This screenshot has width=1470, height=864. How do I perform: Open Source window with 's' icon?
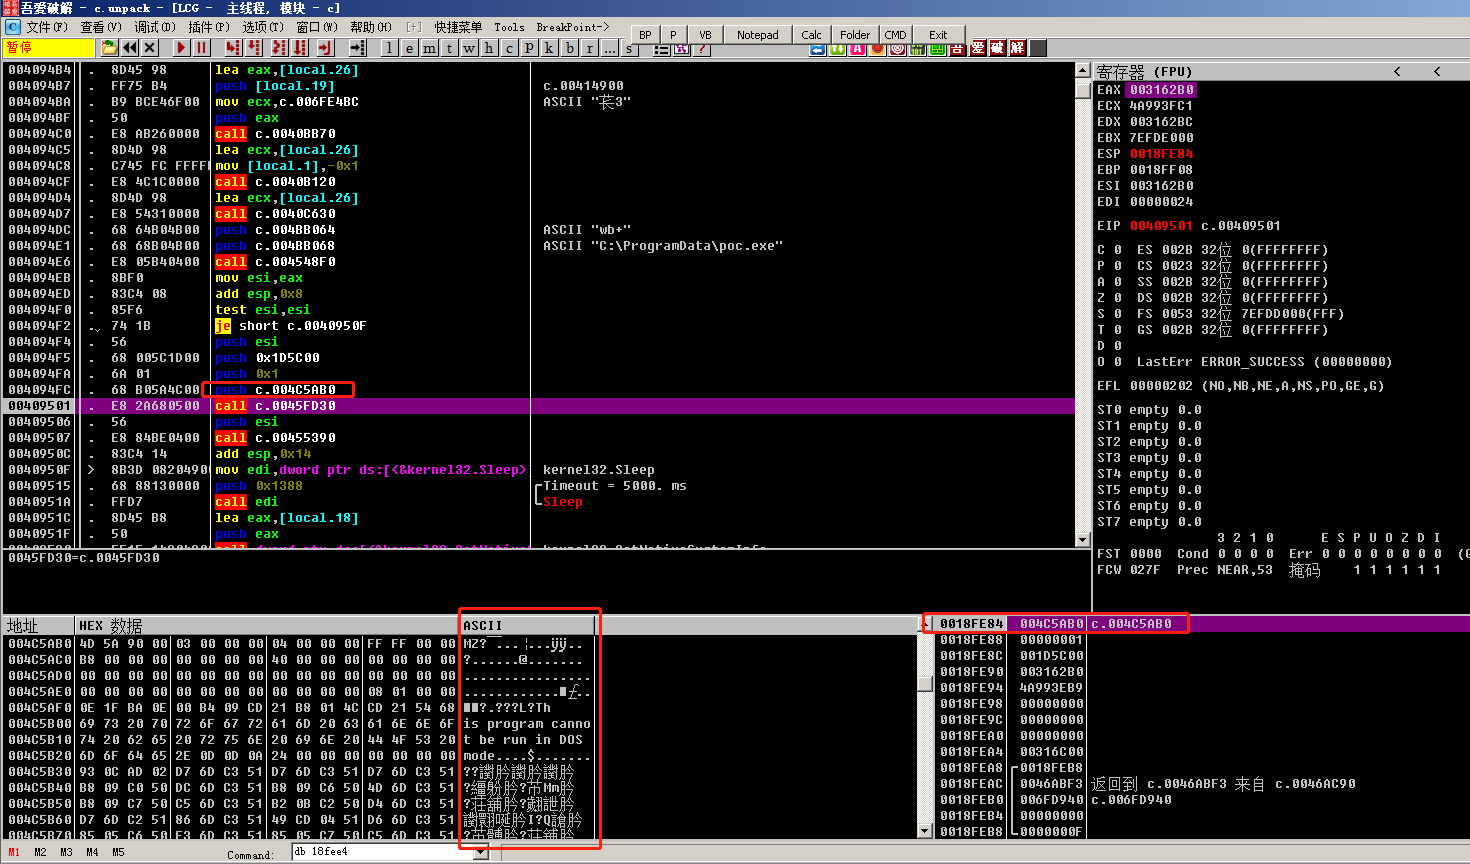(629, 48)
